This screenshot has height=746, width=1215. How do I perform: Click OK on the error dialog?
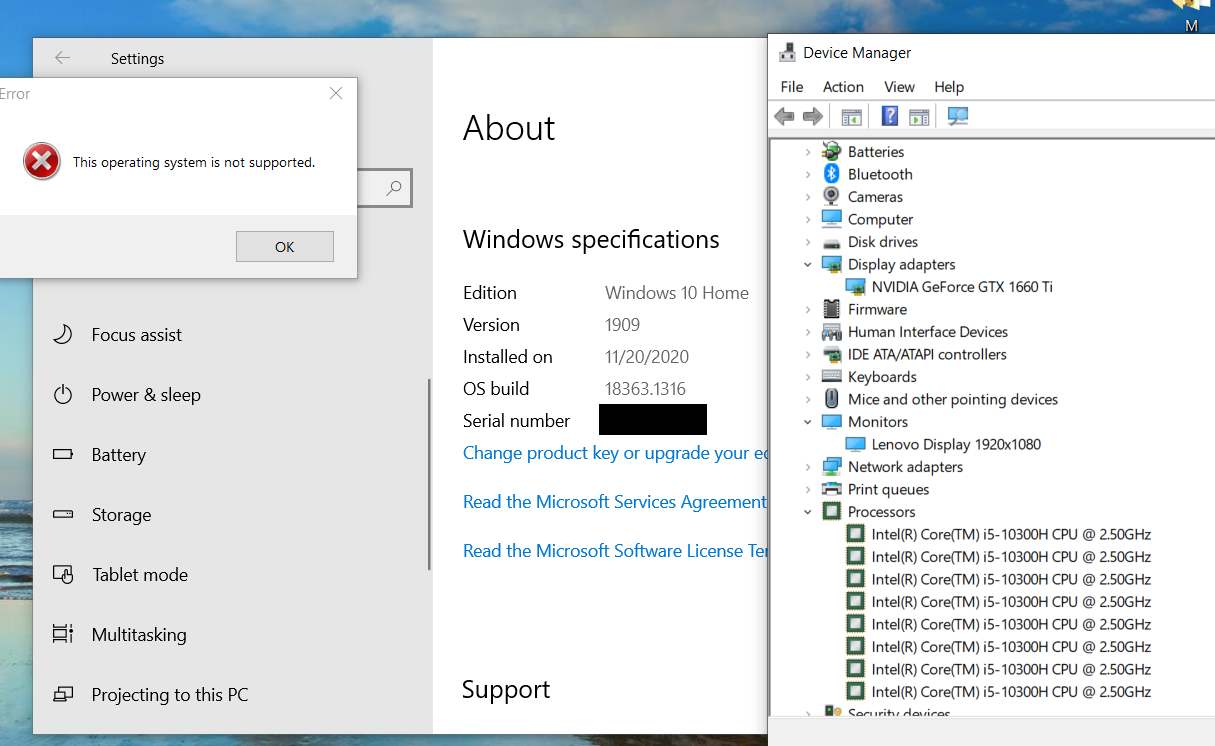click(285, 247)
